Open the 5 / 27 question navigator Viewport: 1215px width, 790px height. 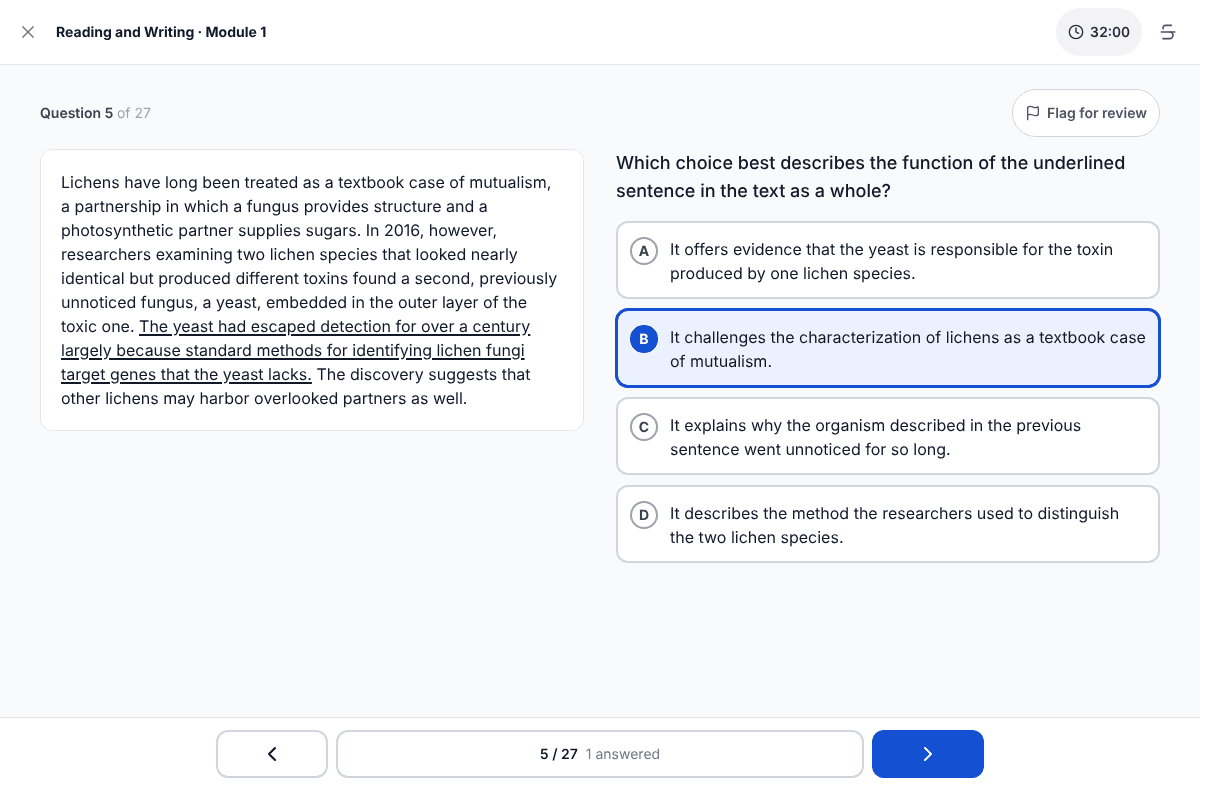click(600, 754)
